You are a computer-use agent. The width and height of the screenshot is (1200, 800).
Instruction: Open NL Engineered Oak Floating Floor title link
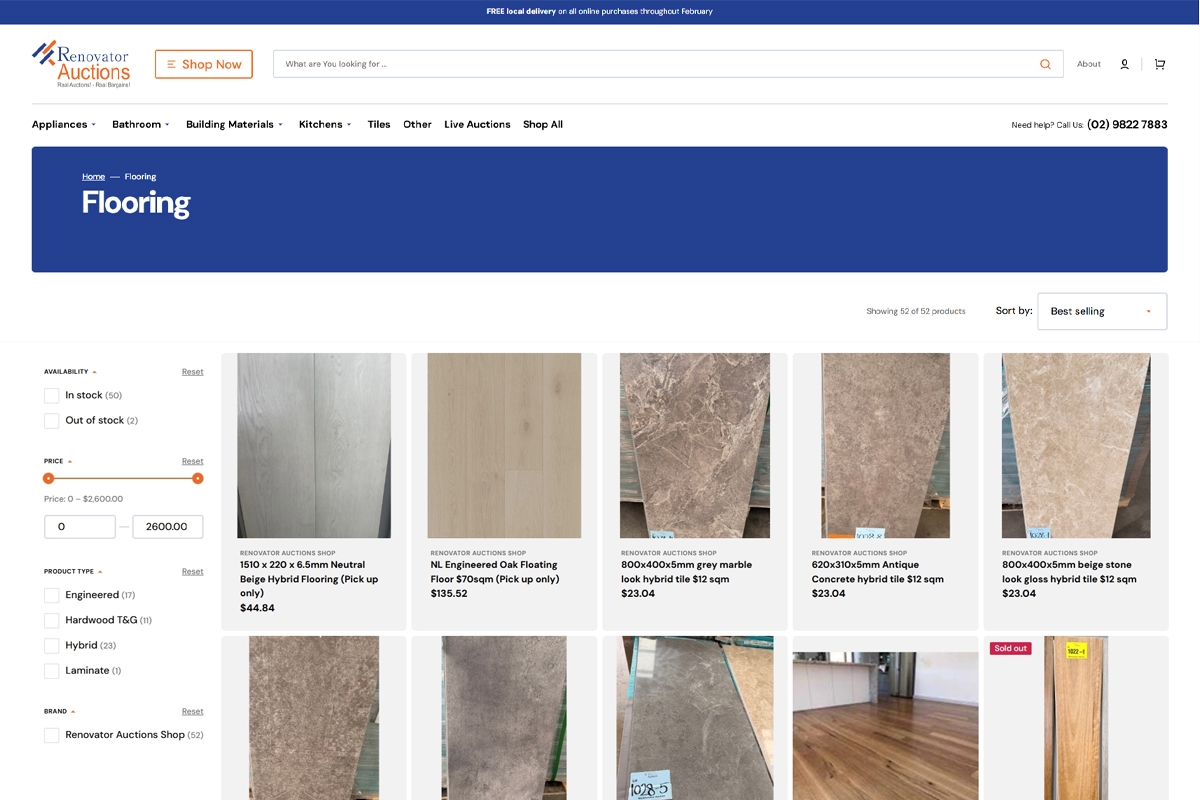[x=495, y=572]
